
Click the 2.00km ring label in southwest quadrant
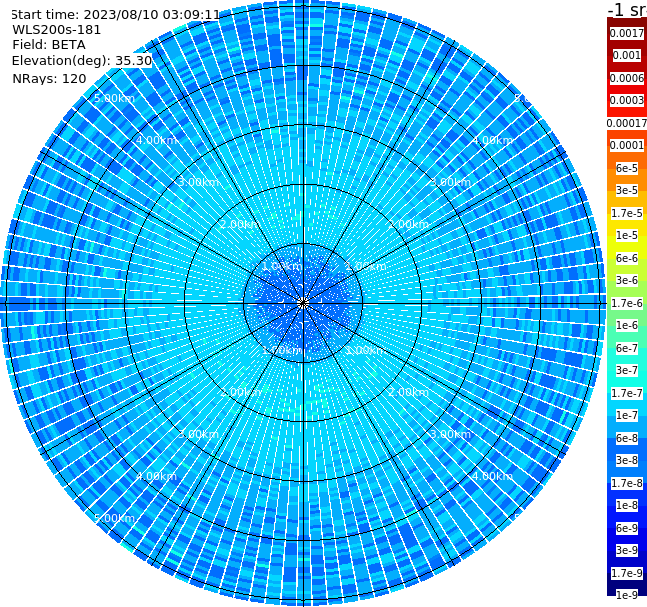241,392
